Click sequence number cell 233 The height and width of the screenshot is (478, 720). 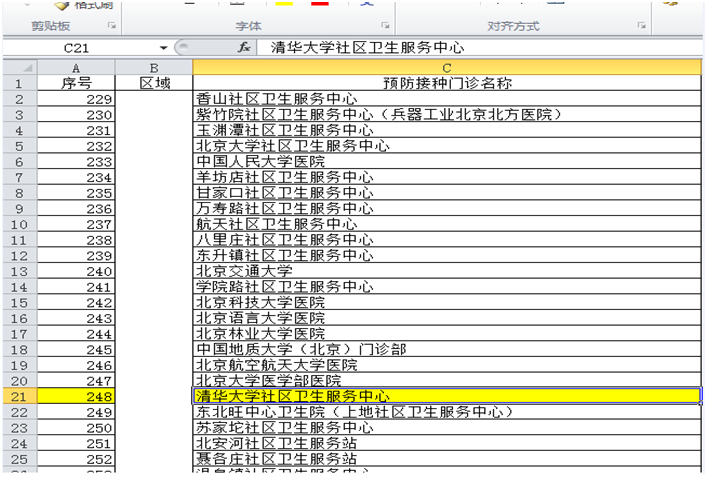coord(76,162)
